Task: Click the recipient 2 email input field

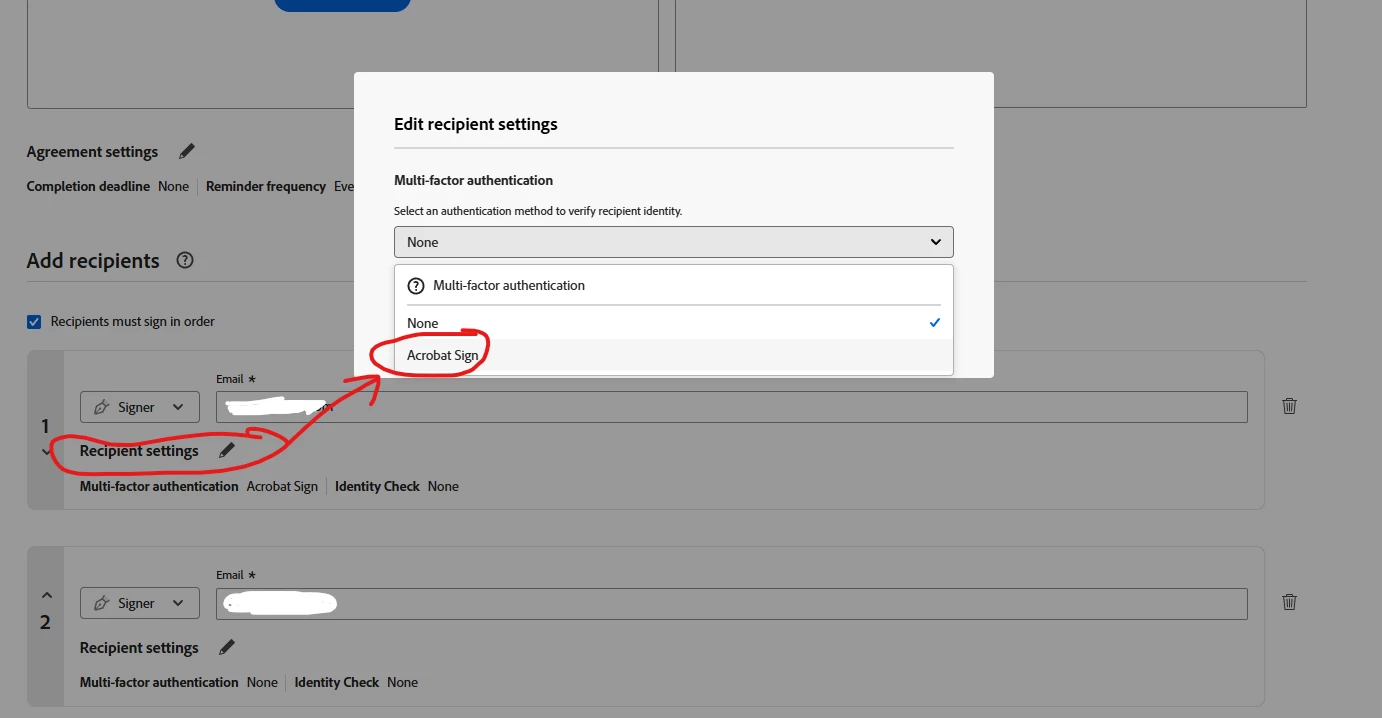Action: (732, 603)
